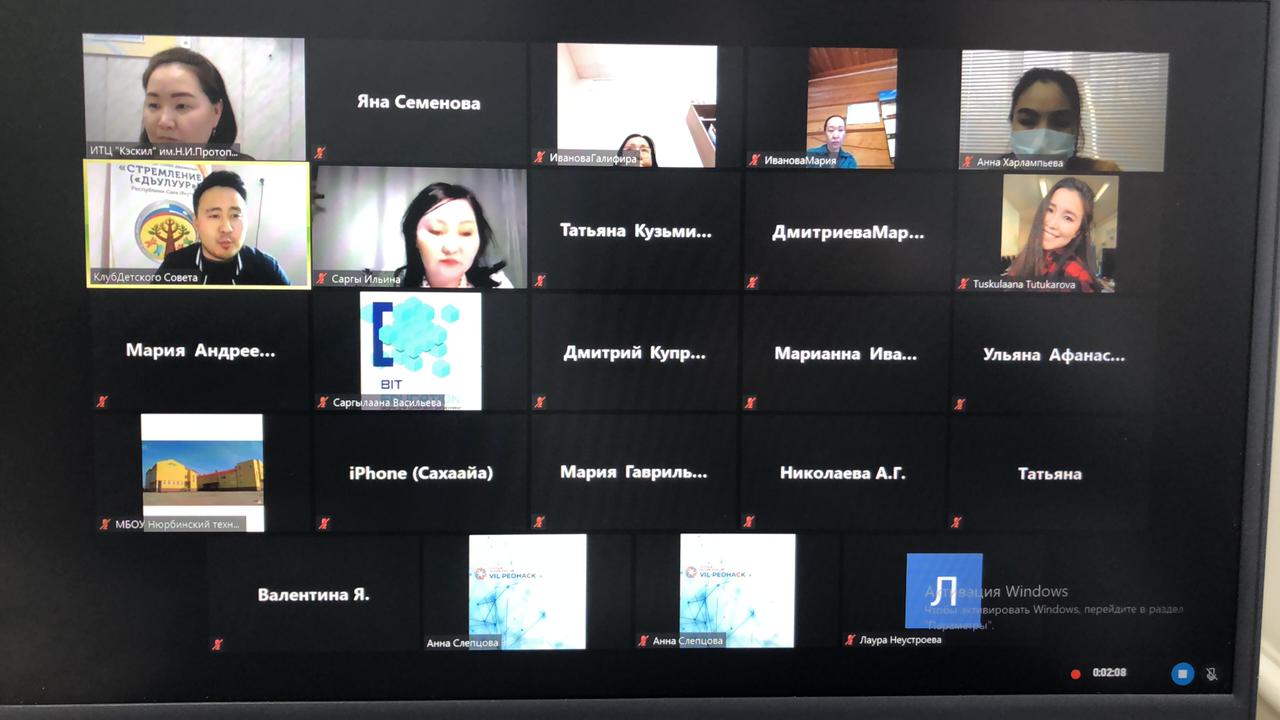Click muted mic icon on iPhone (Сахаайа) tile
Screen dimensions: 1280x720
322,522
